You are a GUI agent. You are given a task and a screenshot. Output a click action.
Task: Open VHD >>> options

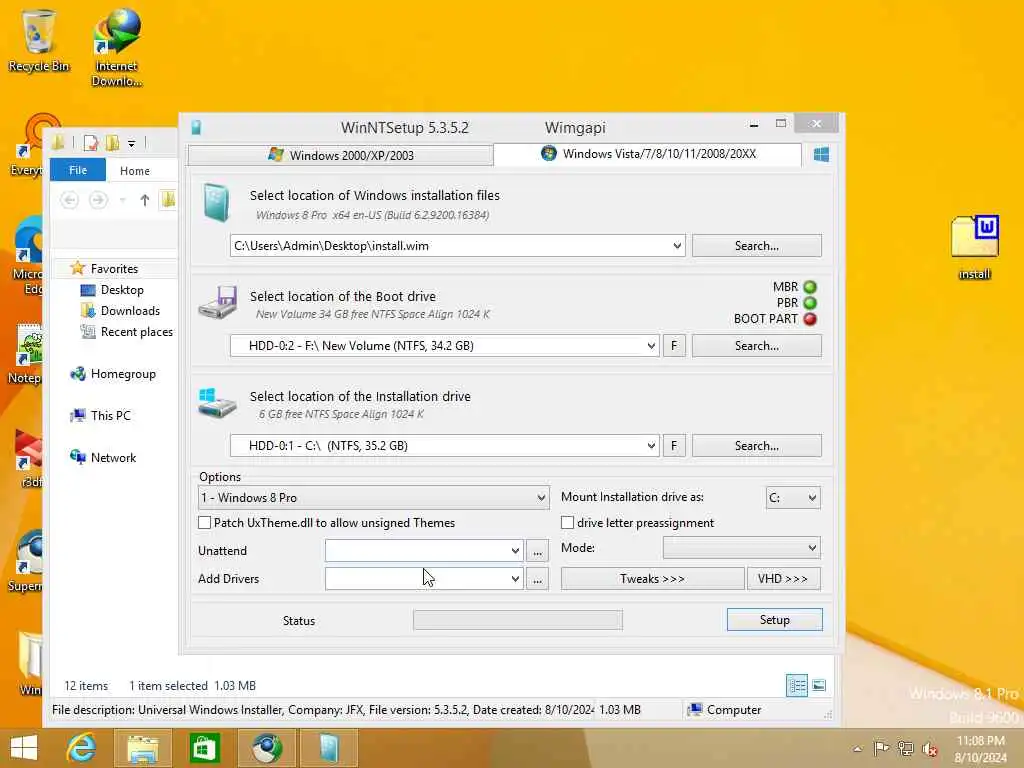pos(783,579)
